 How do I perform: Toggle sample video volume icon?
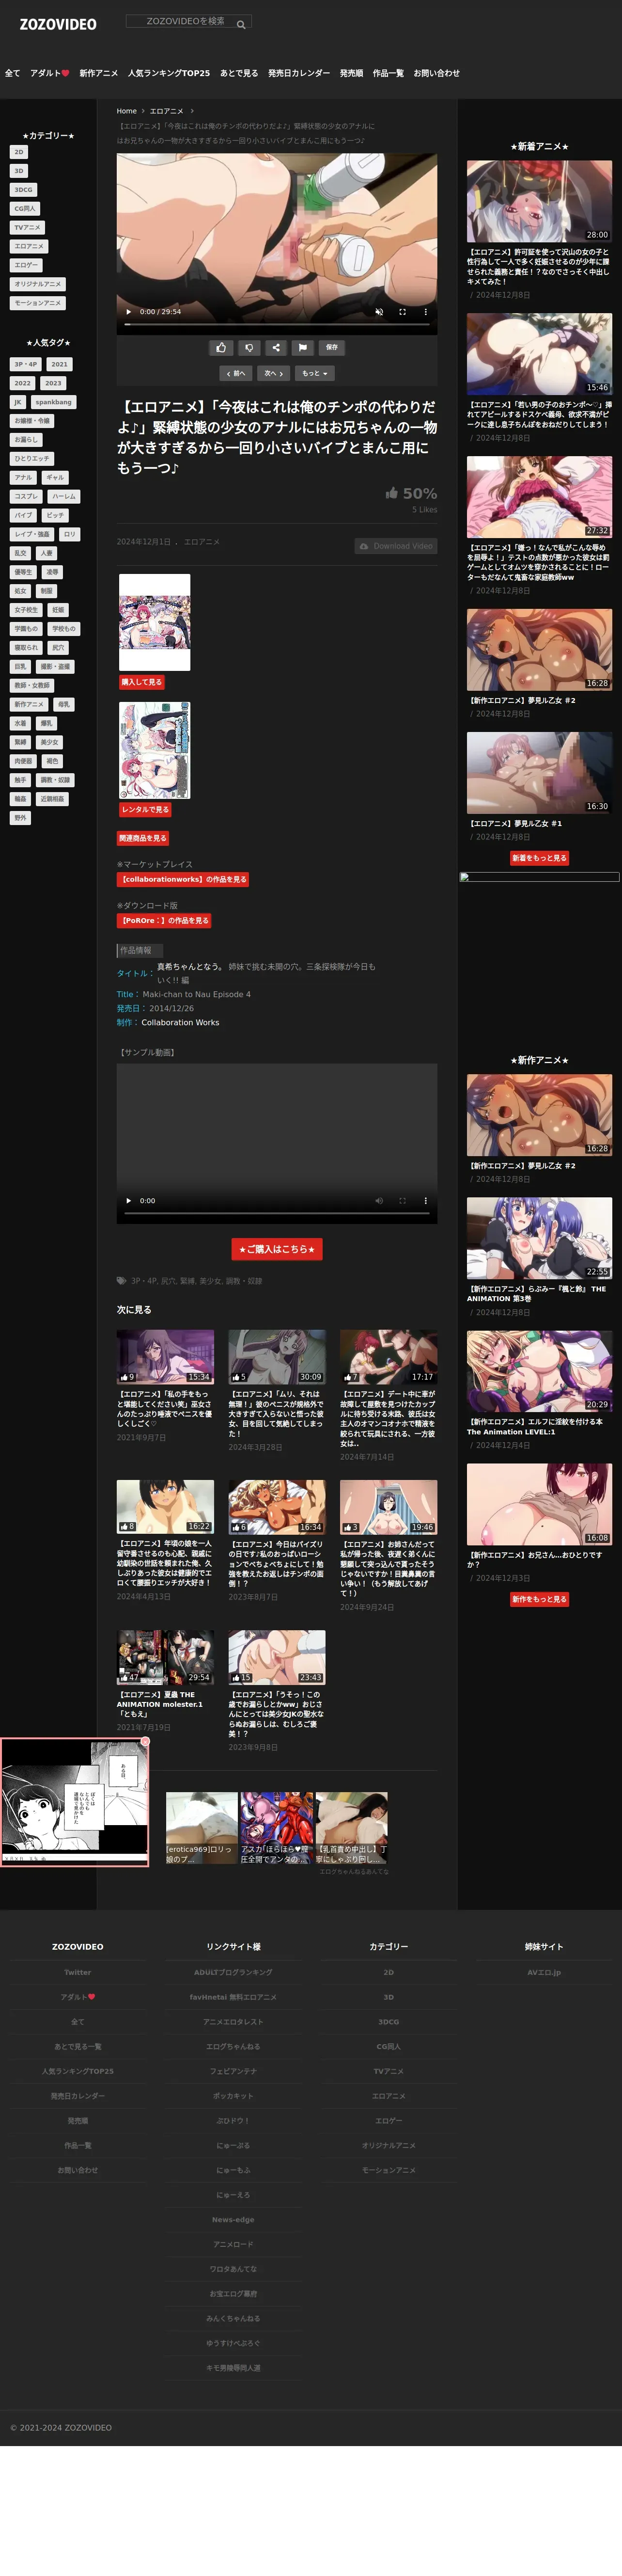click(x=379, y=1201)
